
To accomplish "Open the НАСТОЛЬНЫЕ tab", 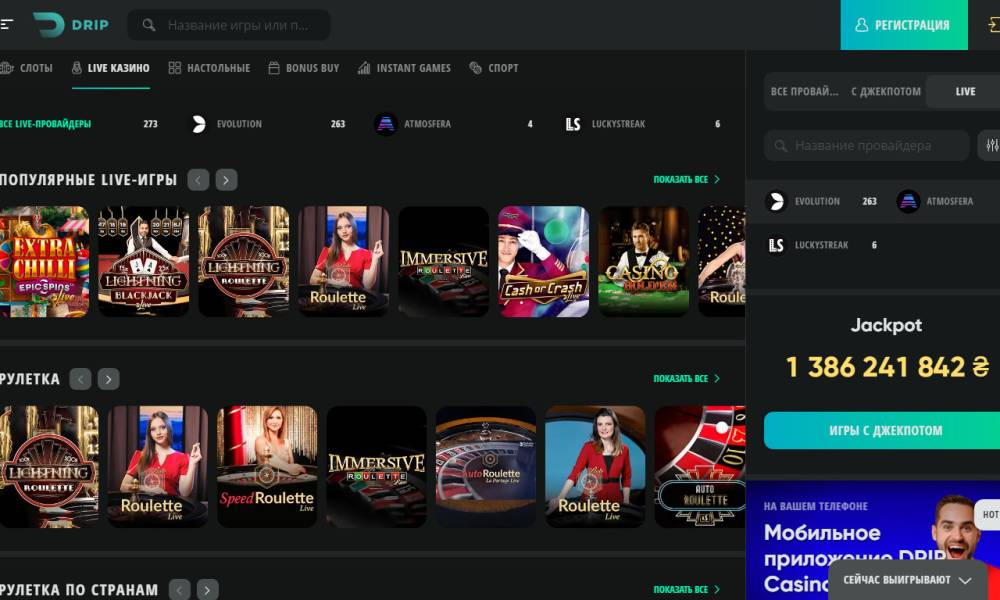I will click(209, 68).
